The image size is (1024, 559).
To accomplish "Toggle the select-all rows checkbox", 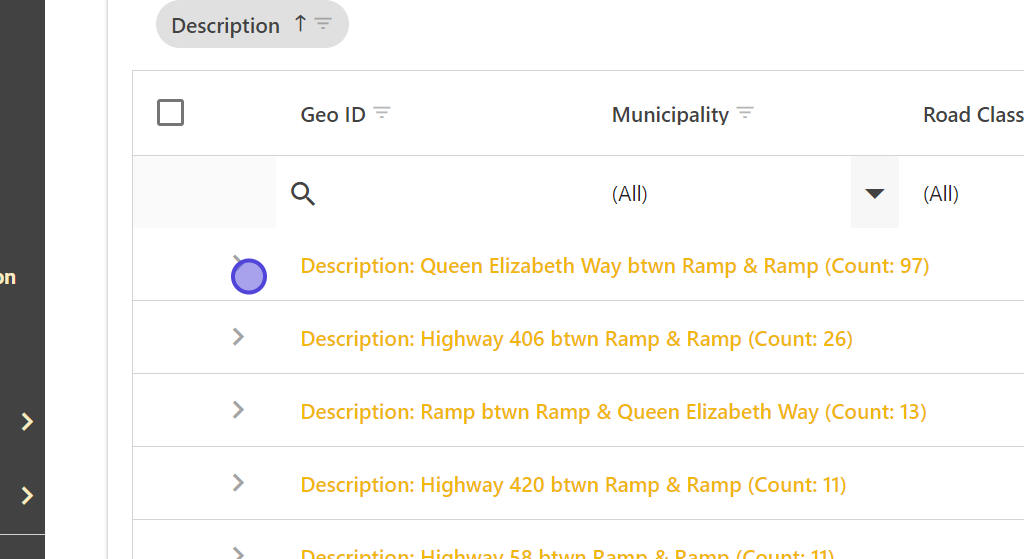I will point(171,113).
